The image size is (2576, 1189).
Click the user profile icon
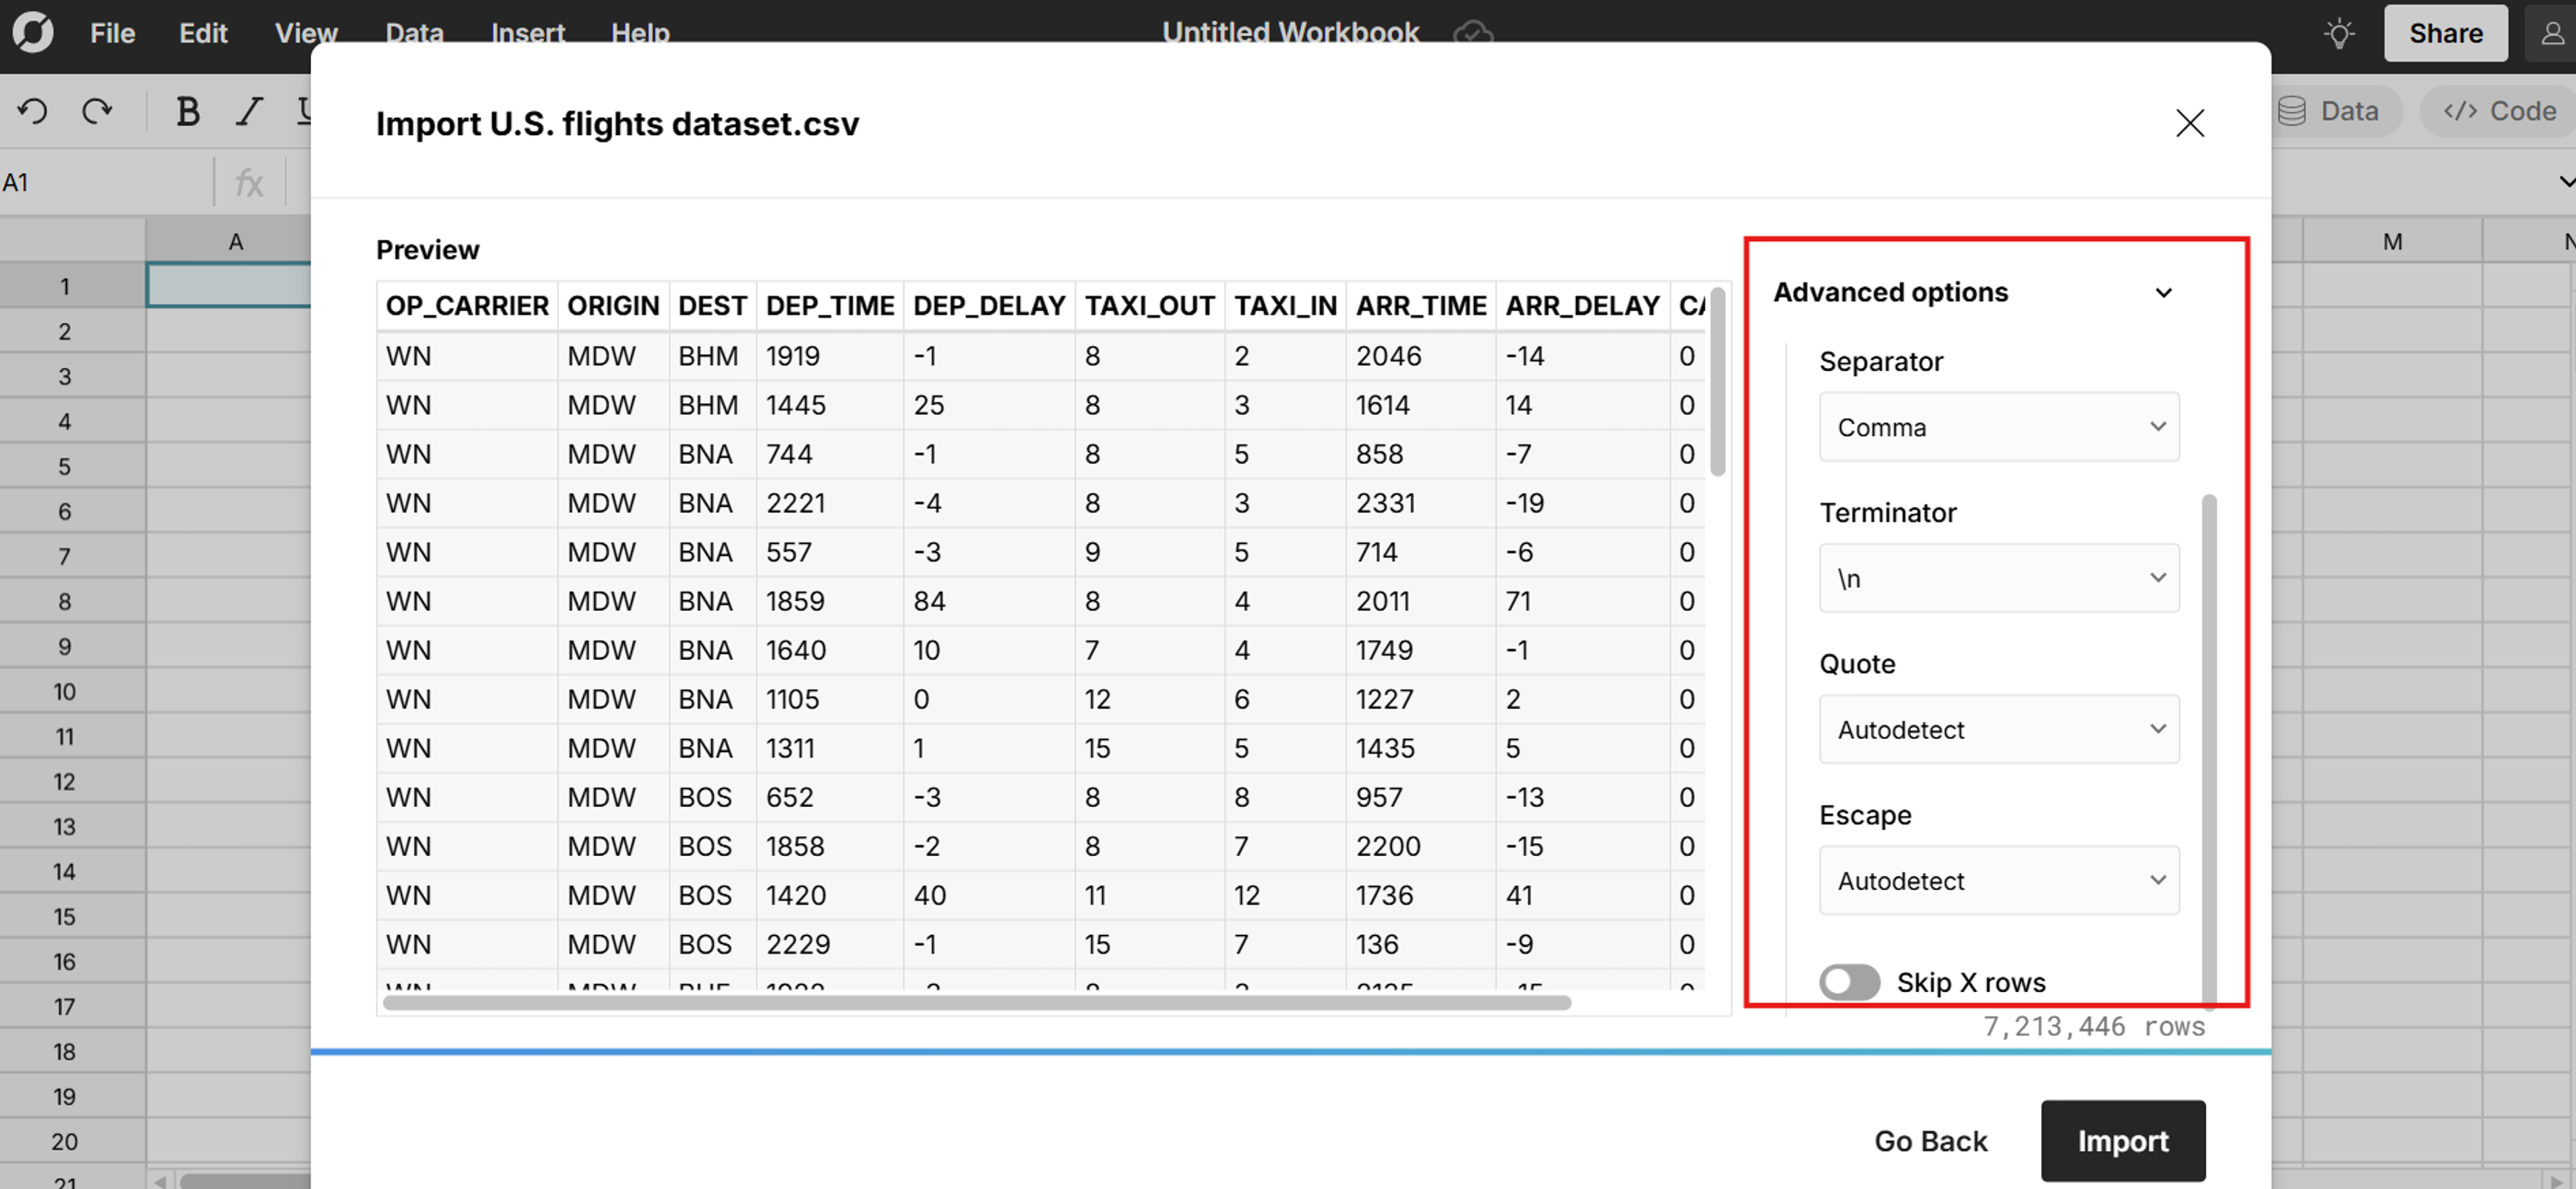pos(2551,33)
